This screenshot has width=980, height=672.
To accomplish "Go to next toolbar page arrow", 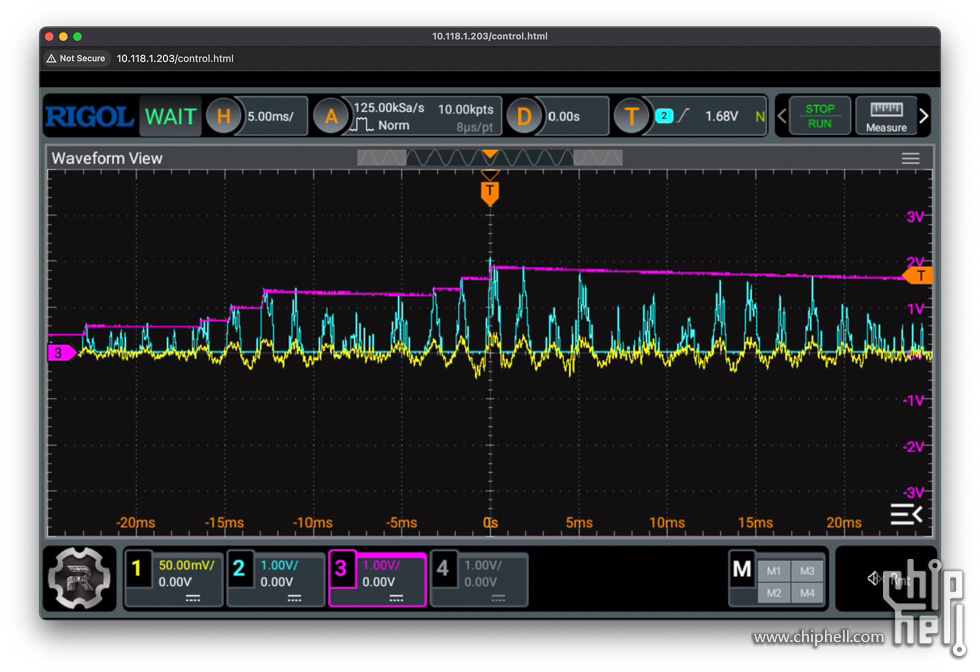I will tap(924, 116).
